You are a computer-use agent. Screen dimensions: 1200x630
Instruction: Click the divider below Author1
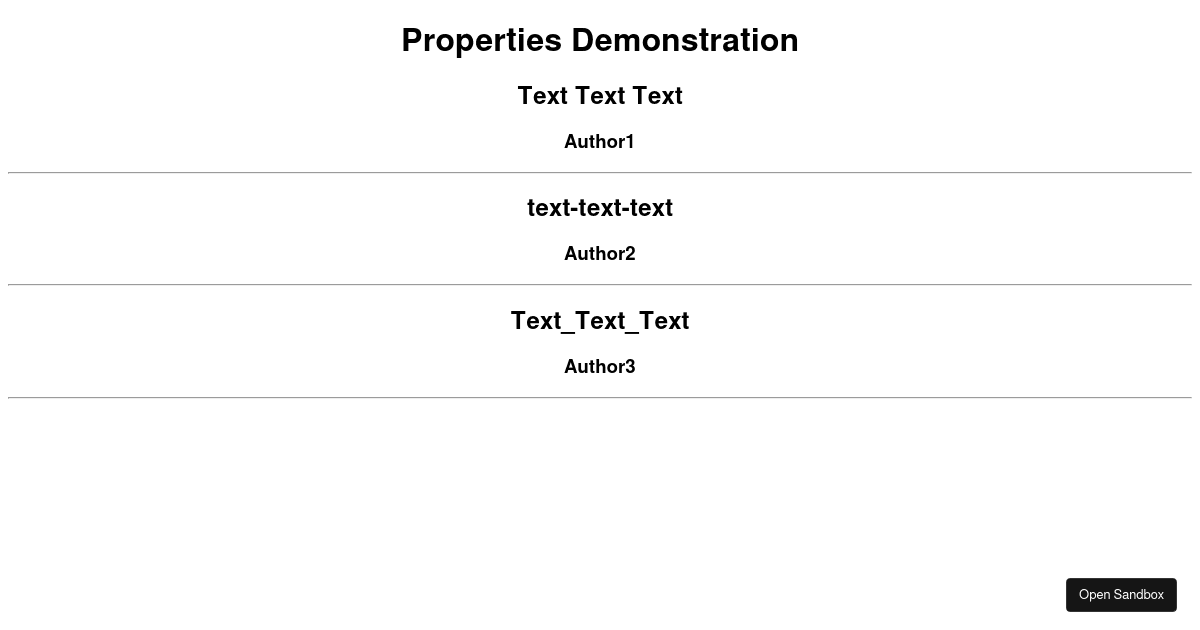coord(600,172)
